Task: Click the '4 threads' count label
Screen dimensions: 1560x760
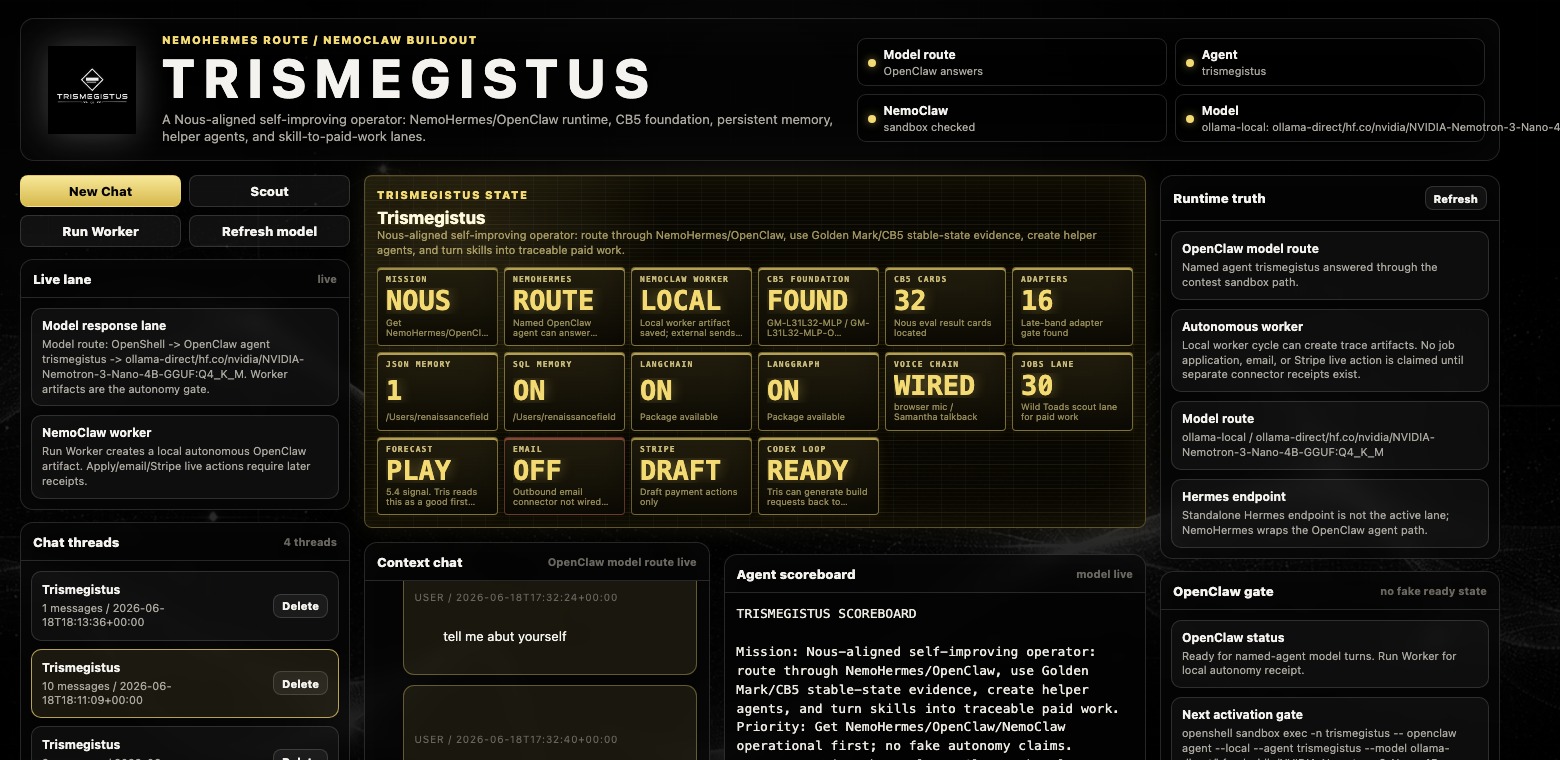Action: click(310, 542)
